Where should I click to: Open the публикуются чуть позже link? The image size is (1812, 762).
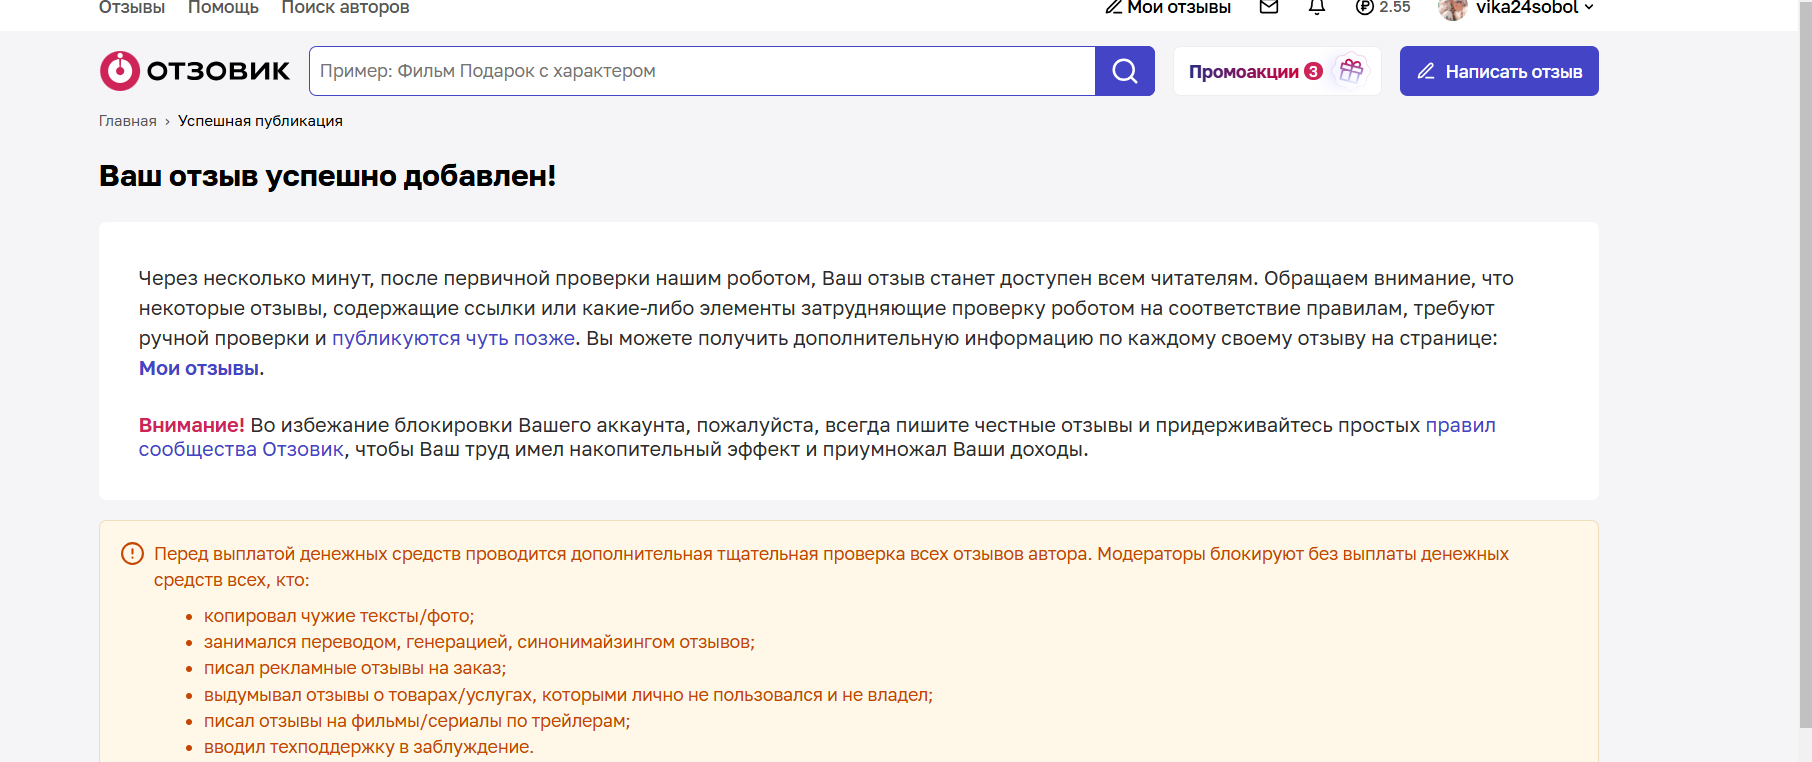coord(454,338)
